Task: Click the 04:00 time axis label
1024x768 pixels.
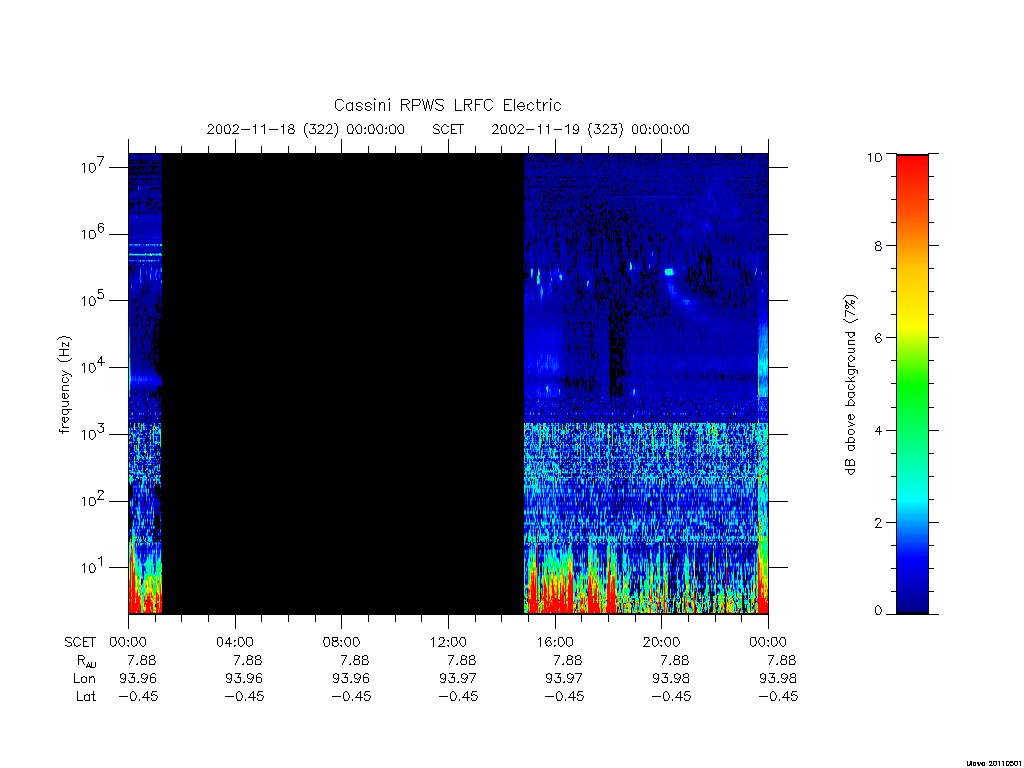Action: 235,642
